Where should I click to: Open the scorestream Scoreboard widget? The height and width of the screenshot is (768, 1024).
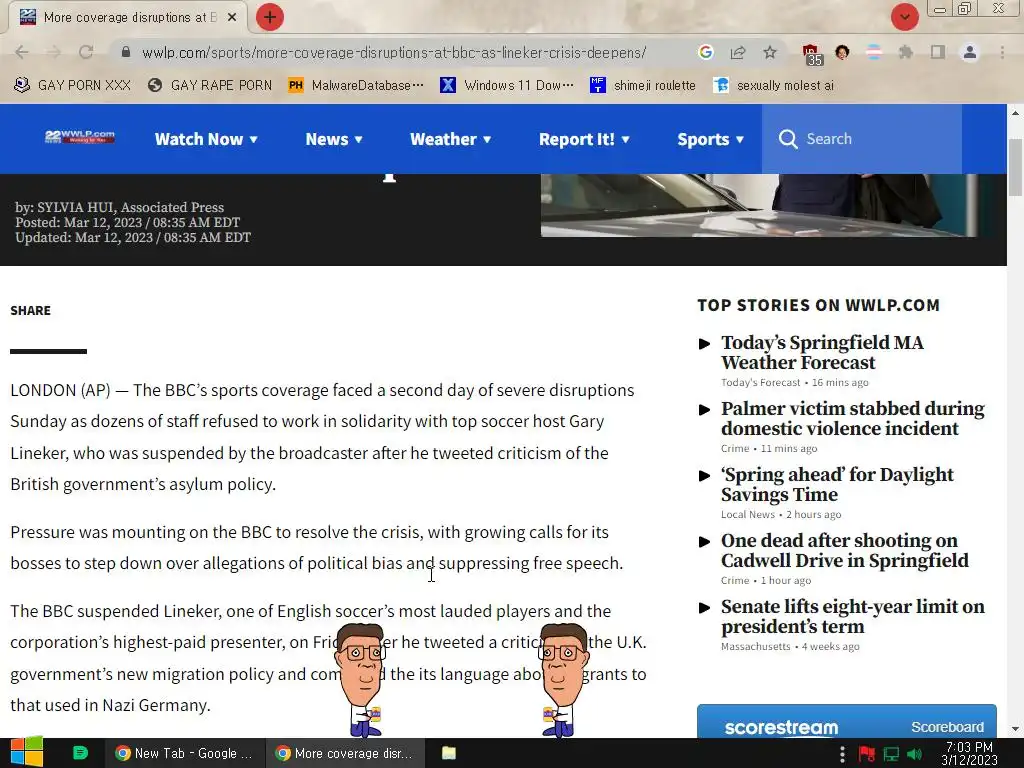tap(846, 722)
